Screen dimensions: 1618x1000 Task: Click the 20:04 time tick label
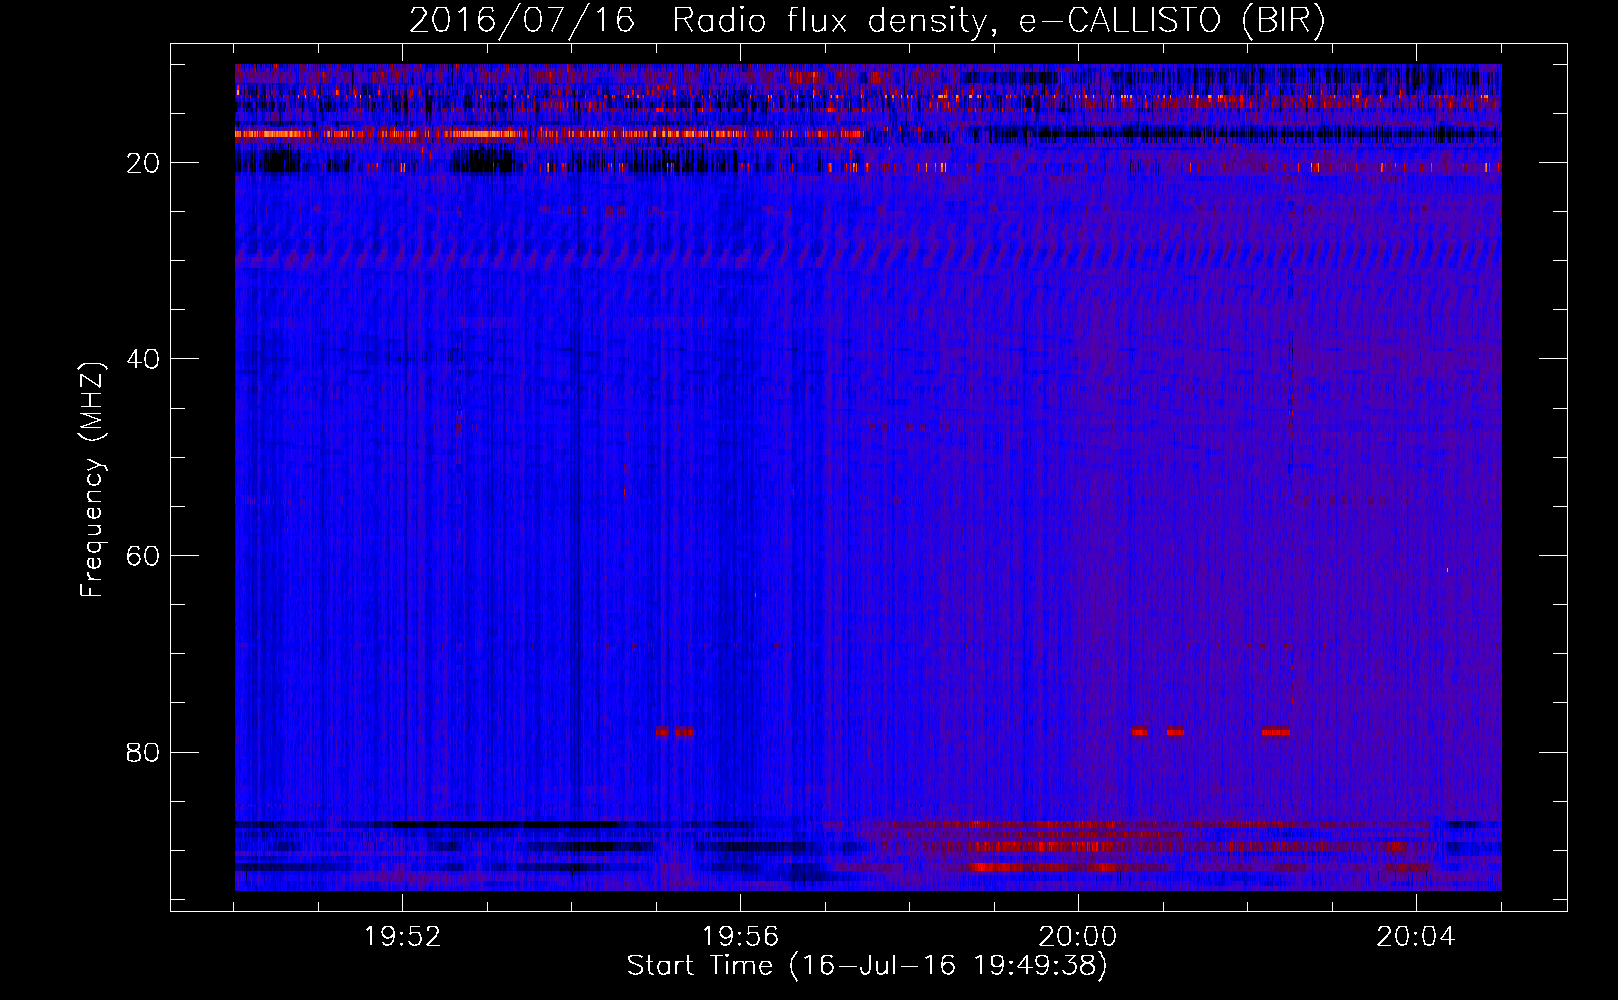click(x=1416, y=937)
